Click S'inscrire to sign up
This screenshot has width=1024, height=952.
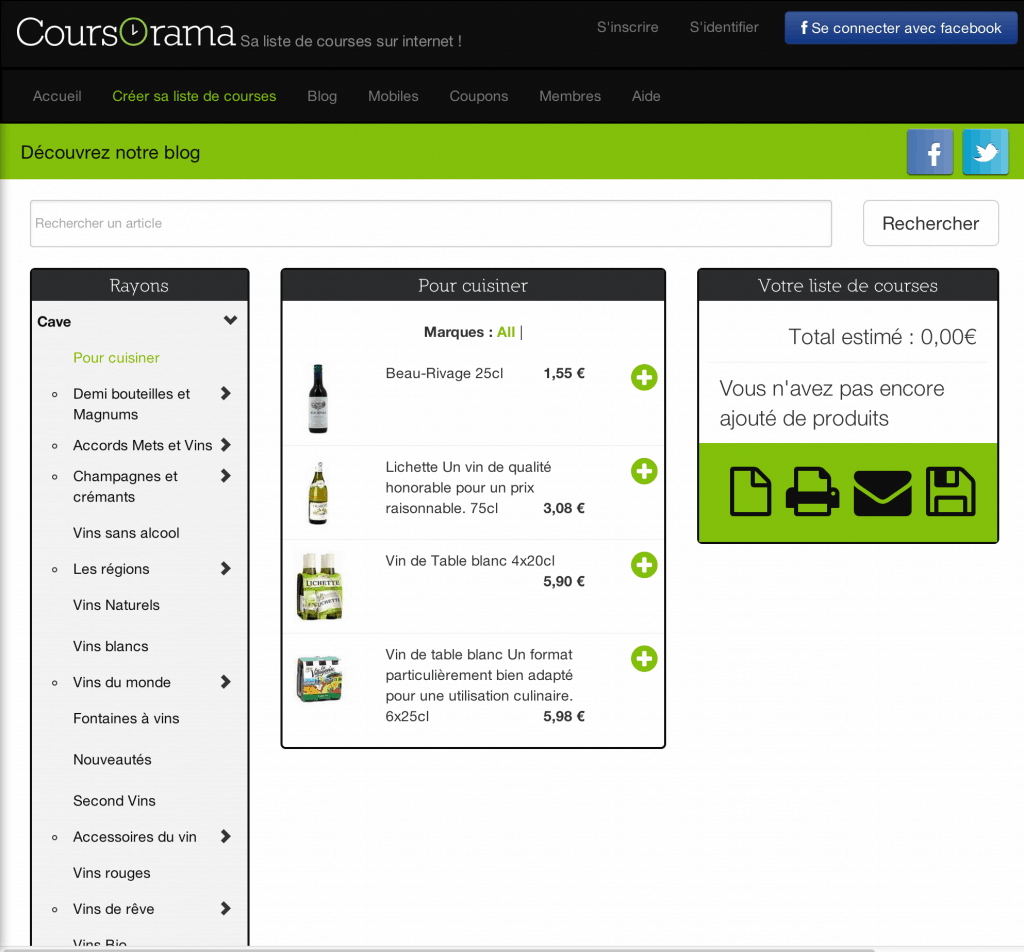click(x=628, y=27)
